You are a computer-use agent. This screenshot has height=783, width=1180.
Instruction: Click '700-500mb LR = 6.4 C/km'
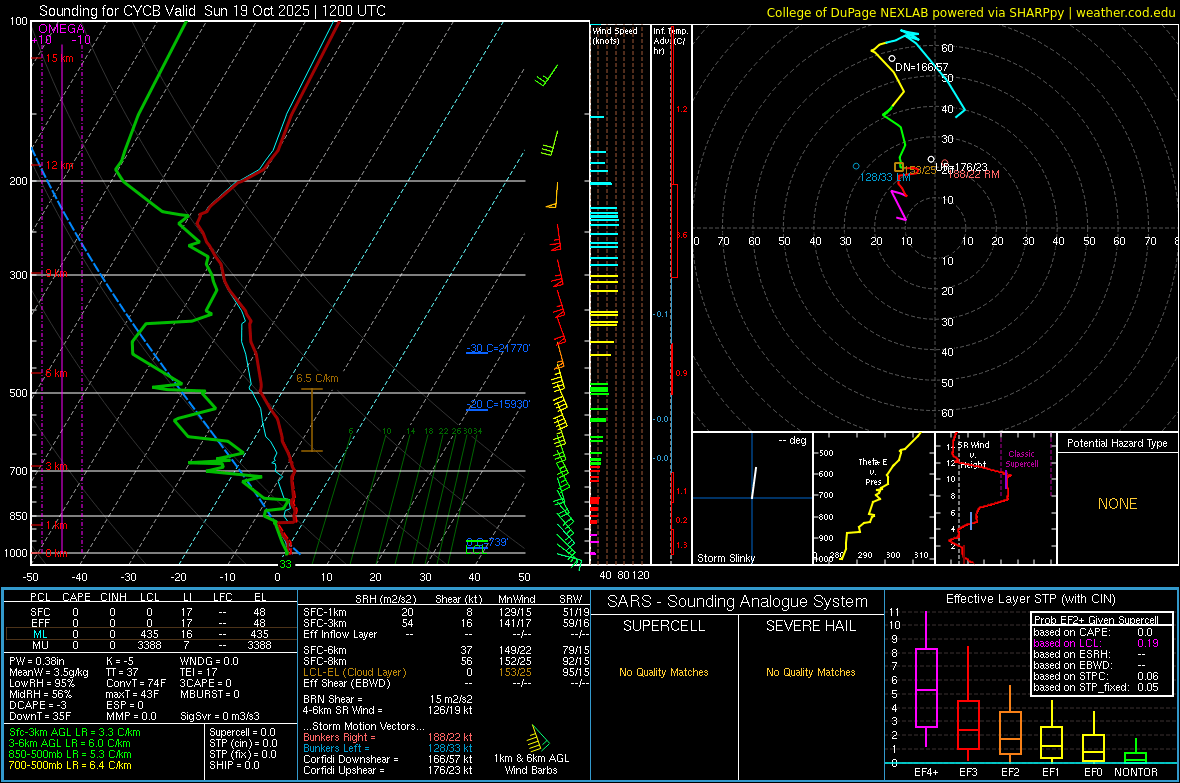coord(70,765)
